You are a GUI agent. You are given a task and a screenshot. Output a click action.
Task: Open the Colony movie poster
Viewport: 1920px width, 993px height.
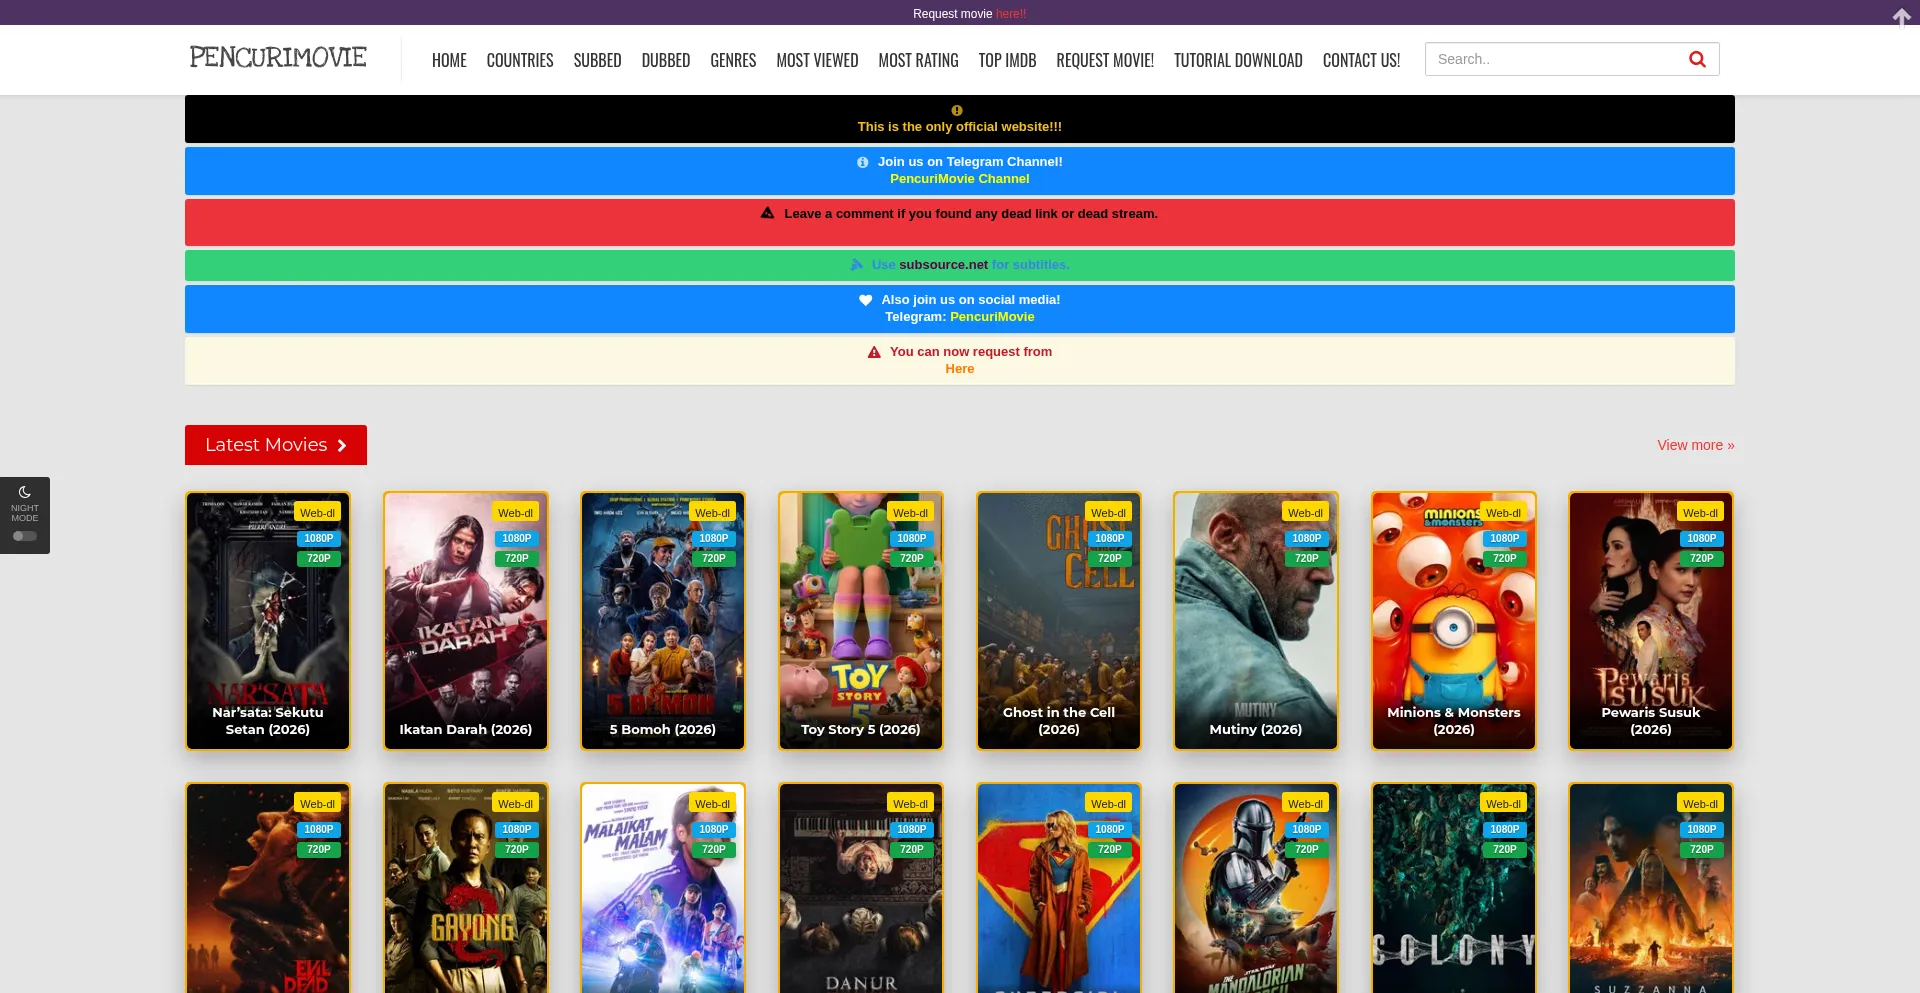click(1454, 888)
